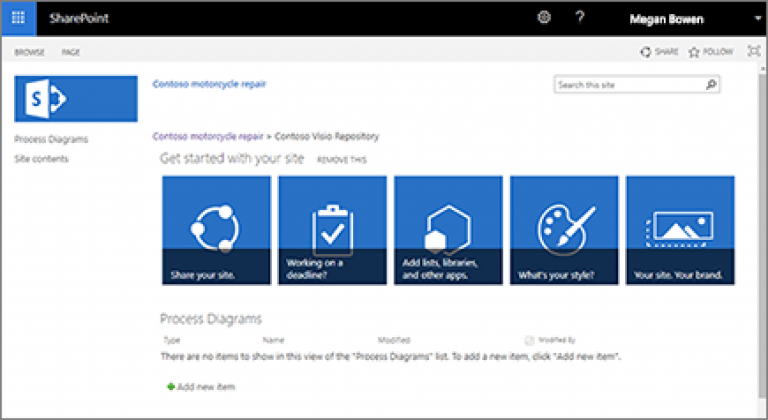Viewport: 768px width, 420px height.
Task: Open Site contents in left navigation
Action: coord(41,159)
